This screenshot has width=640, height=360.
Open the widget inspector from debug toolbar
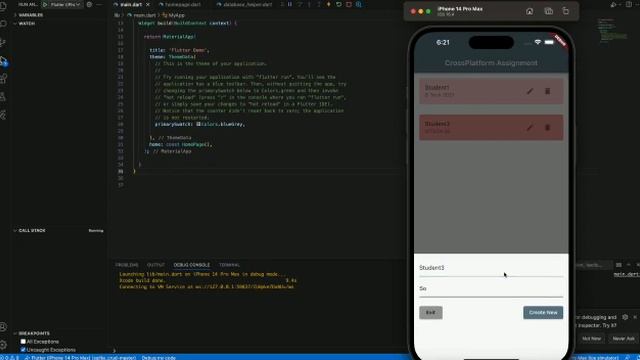(359, 4)
